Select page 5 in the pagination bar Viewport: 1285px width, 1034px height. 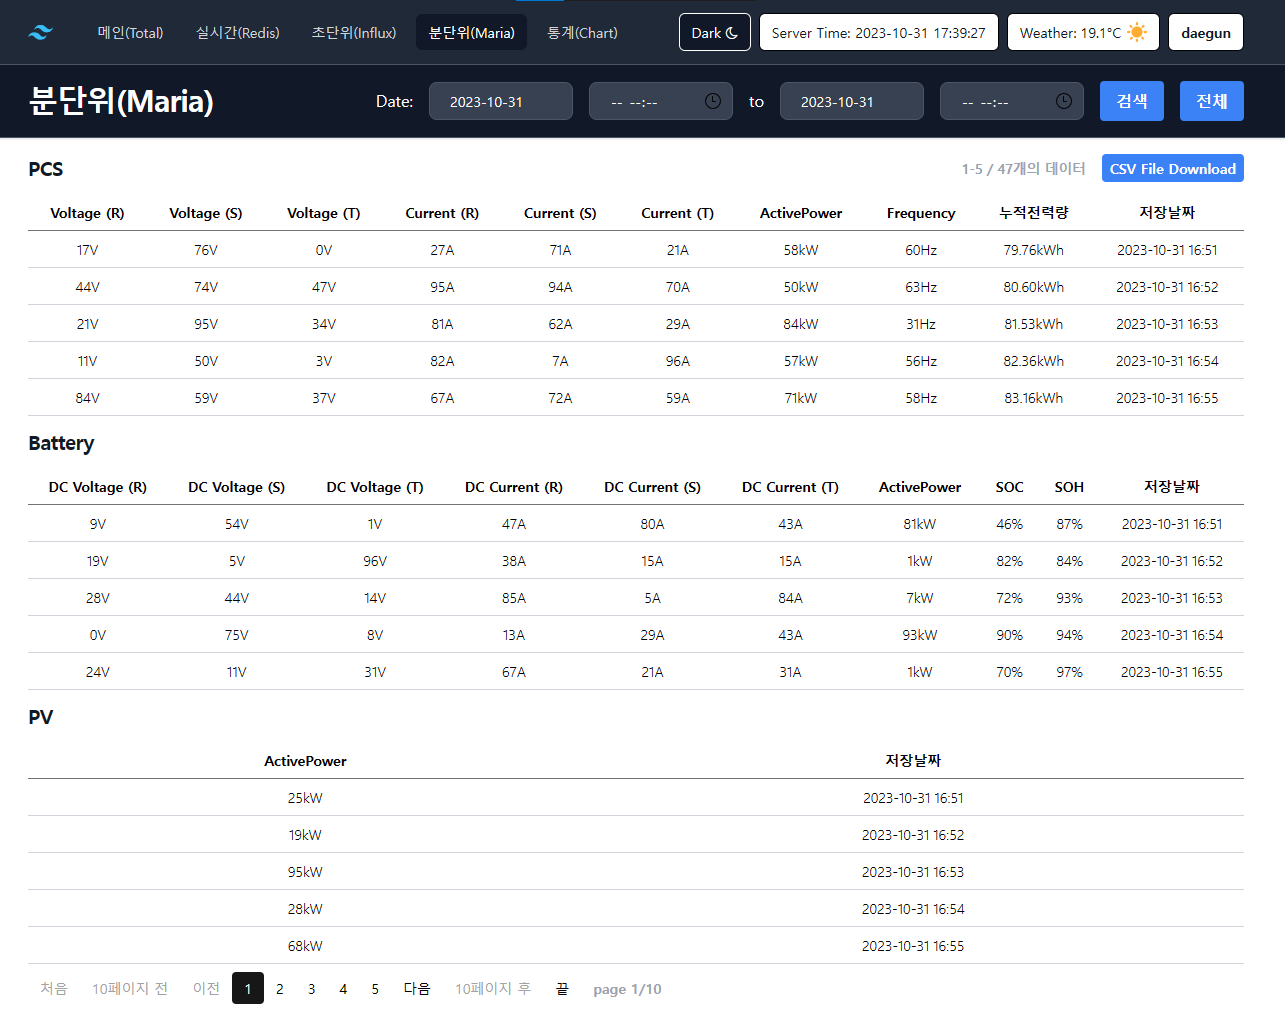[x=374, y=988]
